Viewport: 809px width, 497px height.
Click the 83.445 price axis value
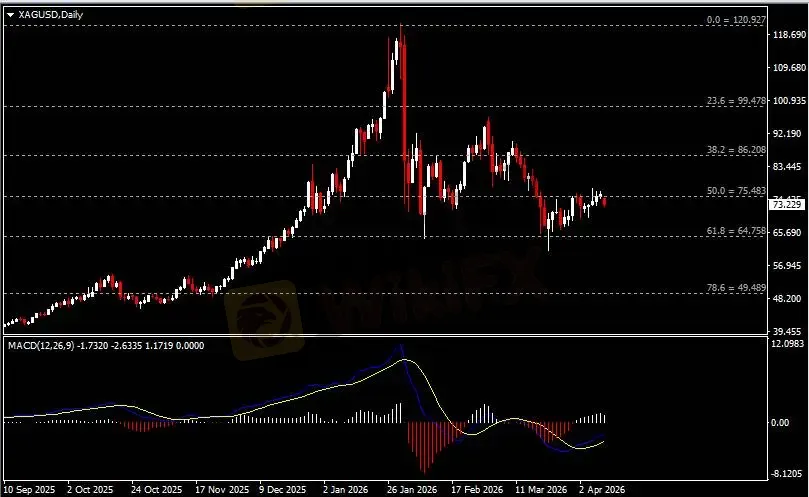(789, 167)
